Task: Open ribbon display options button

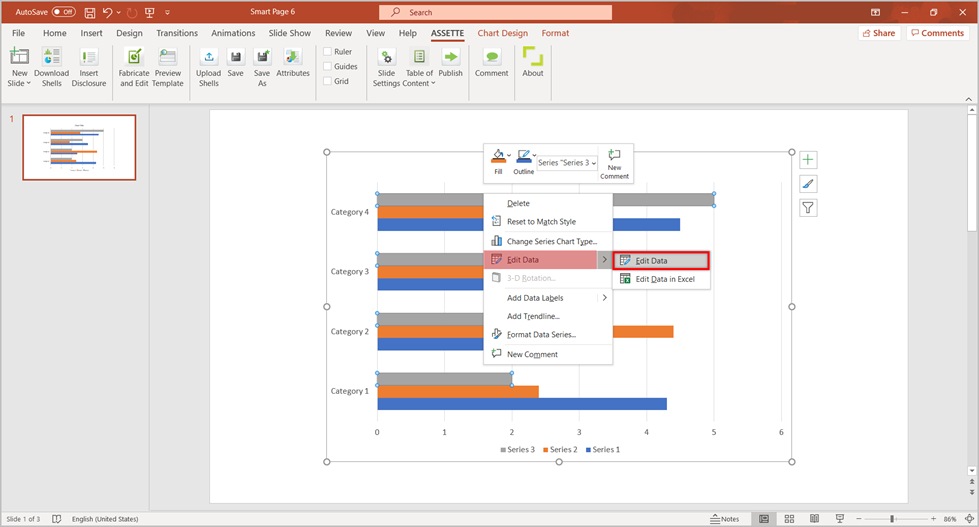Action: 875,12
